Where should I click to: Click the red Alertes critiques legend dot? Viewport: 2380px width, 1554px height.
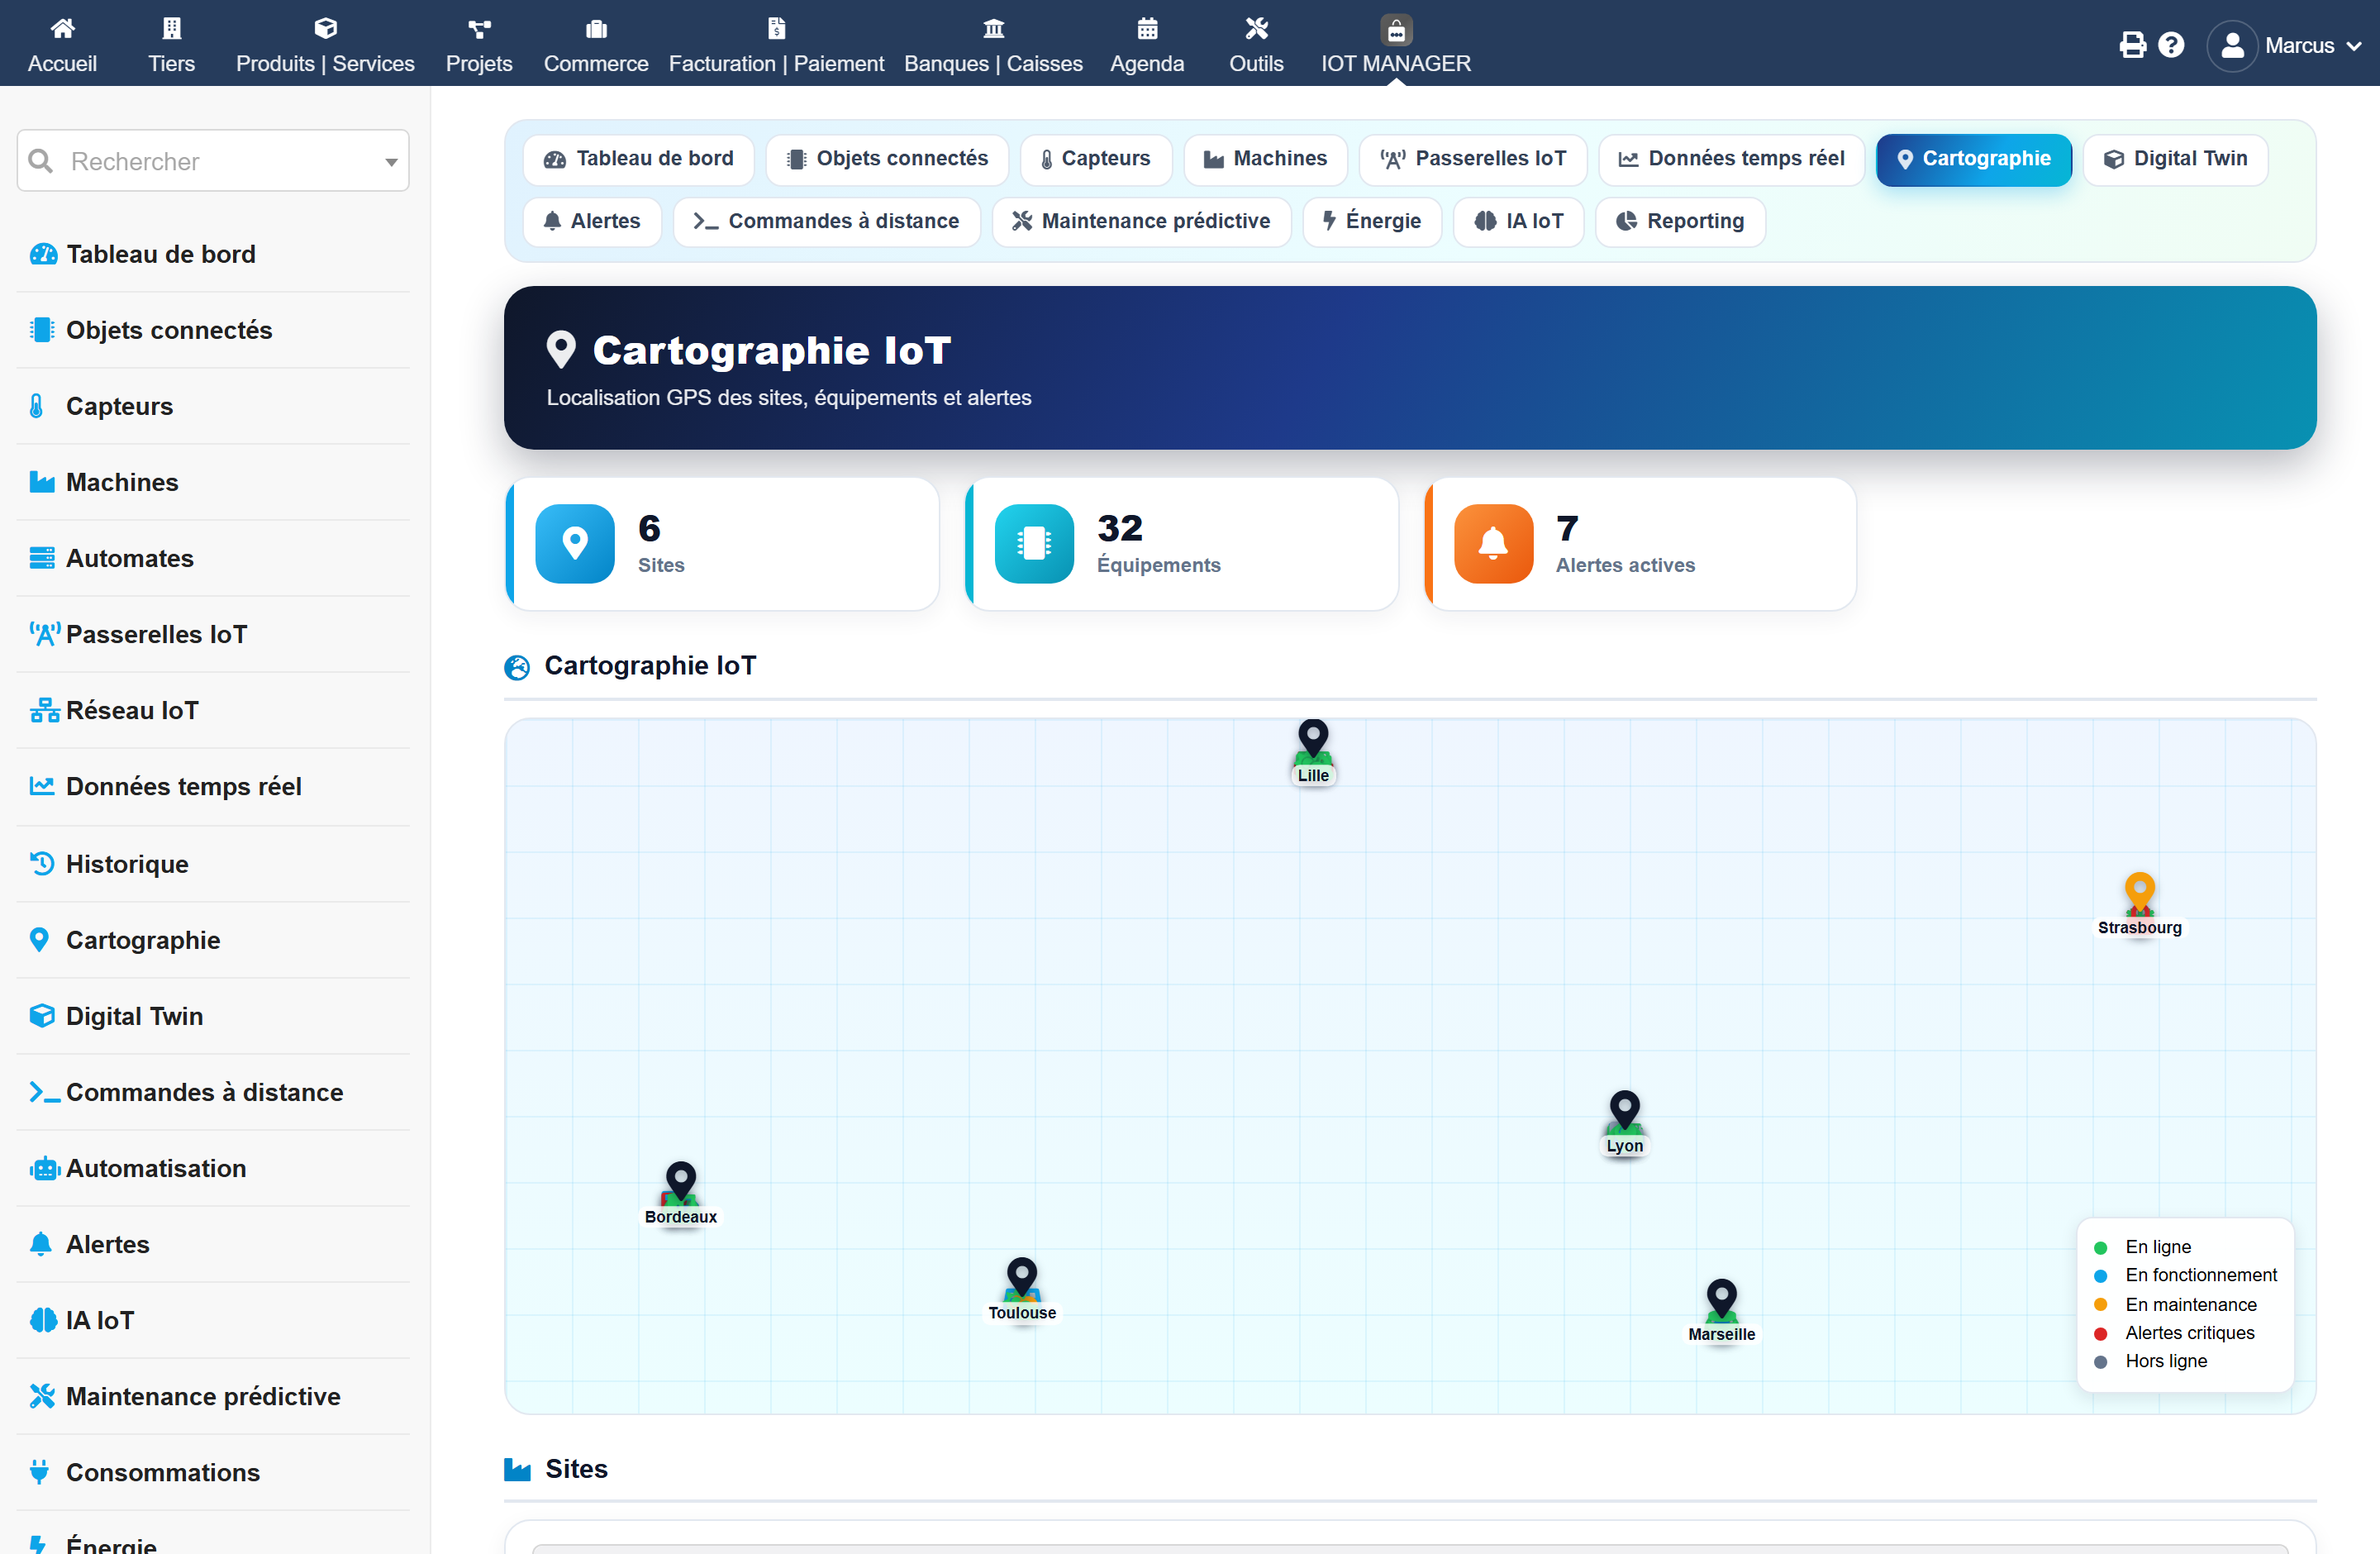[2100, 1333]
